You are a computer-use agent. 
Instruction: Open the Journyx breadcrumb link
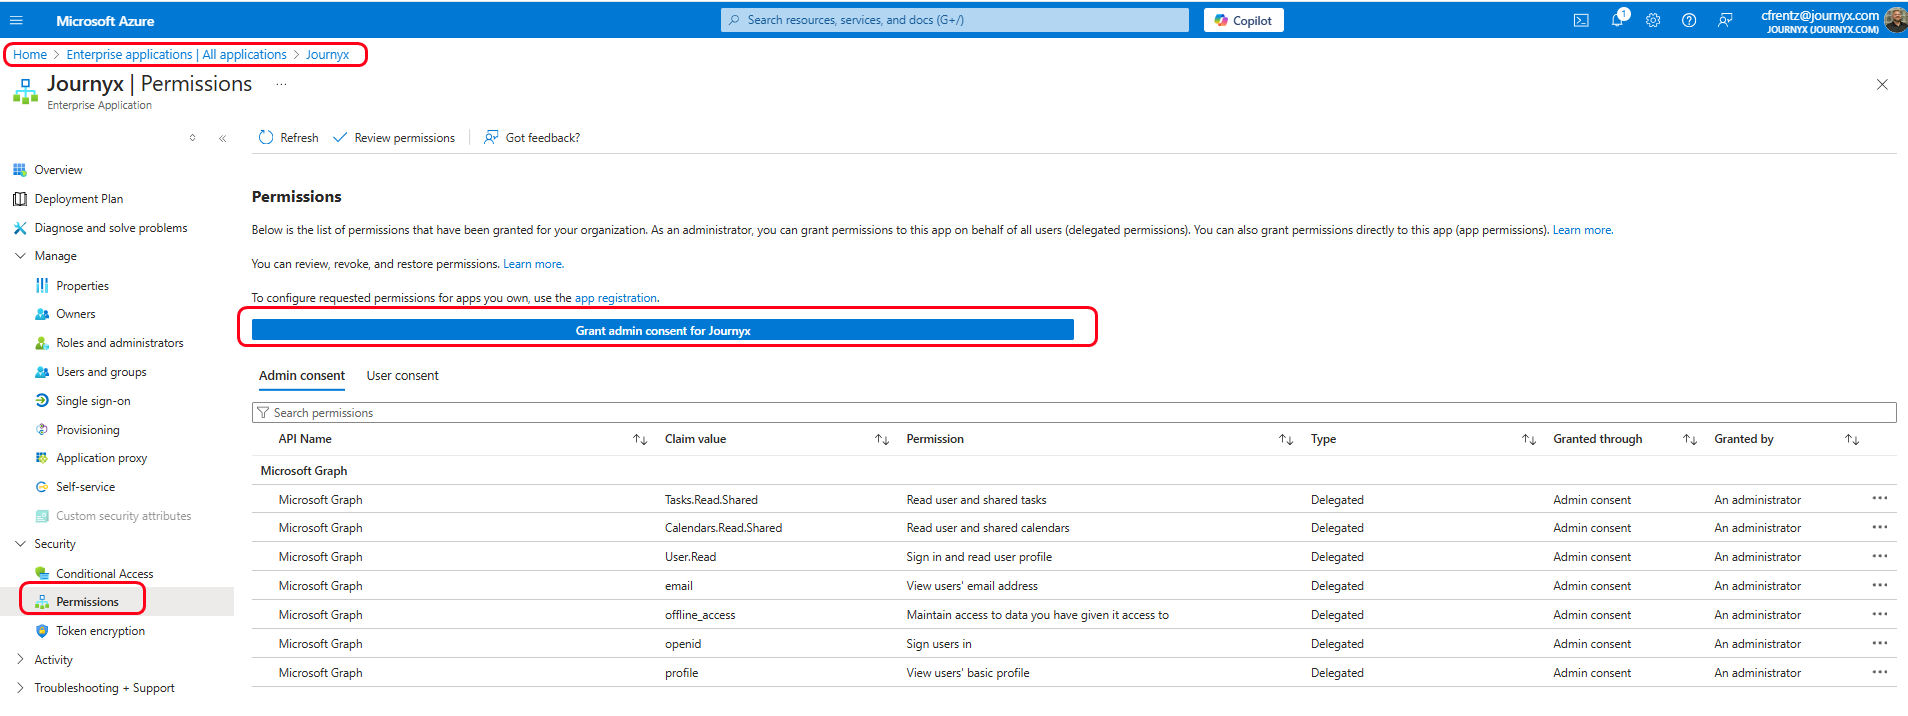(327, 55)
